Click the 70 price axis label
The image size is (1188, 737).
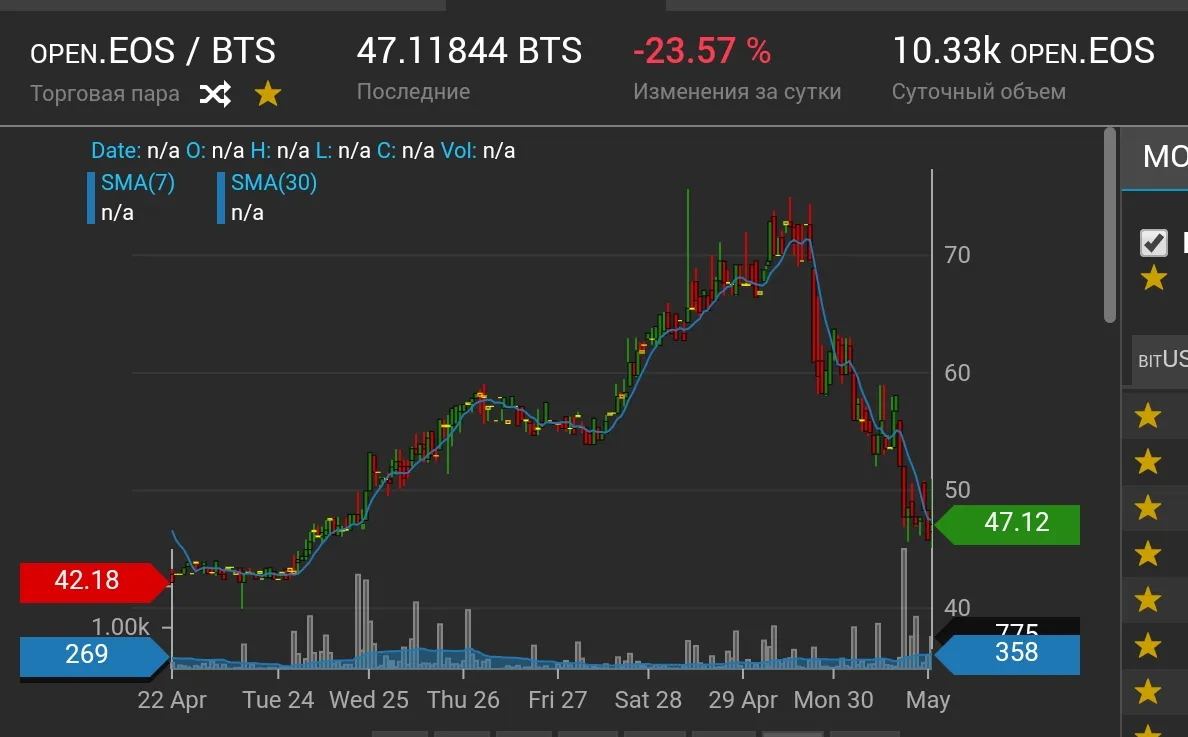[957, 255]
